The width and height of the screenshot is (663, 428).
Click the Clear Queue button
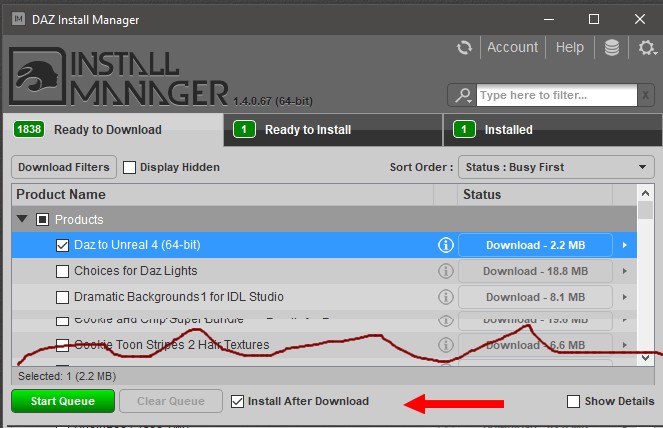[x=171, y=401]
